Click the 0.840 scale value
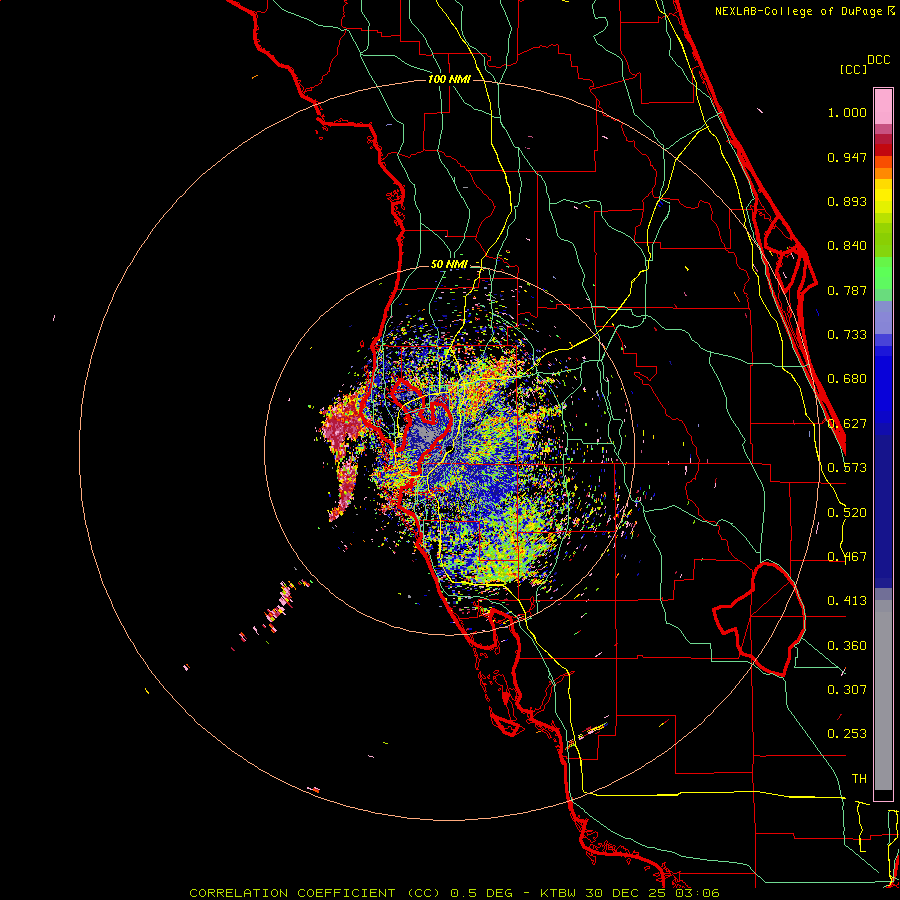The height and width of the screenshot is (900, 900). 847,246
